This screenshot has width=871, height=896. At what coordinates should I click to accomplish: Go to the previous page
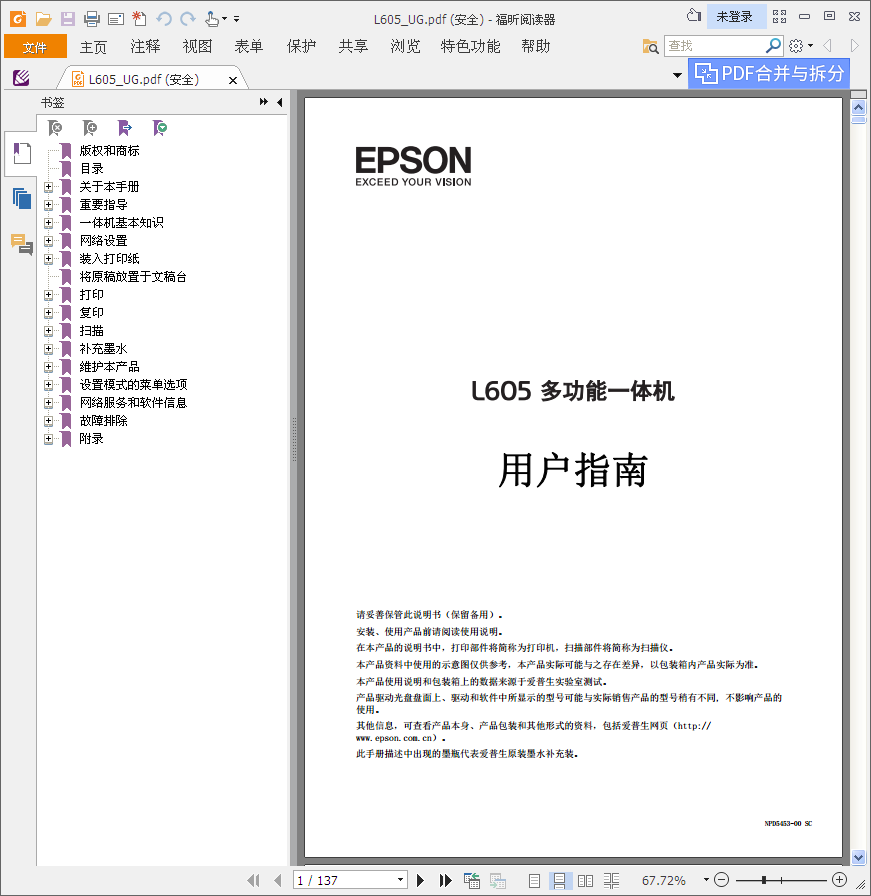click(x=278, y=880)
